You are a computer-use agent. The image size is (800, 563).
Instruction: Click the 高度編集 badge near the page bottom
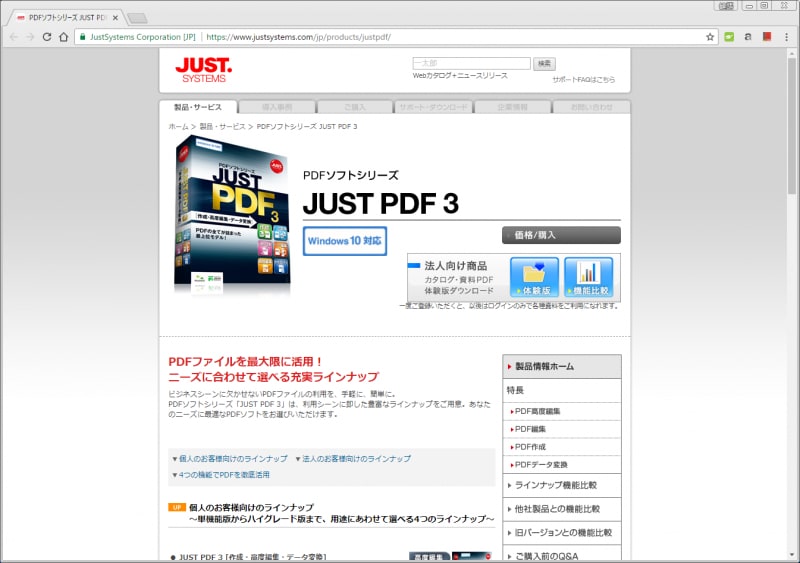(430, 557)
